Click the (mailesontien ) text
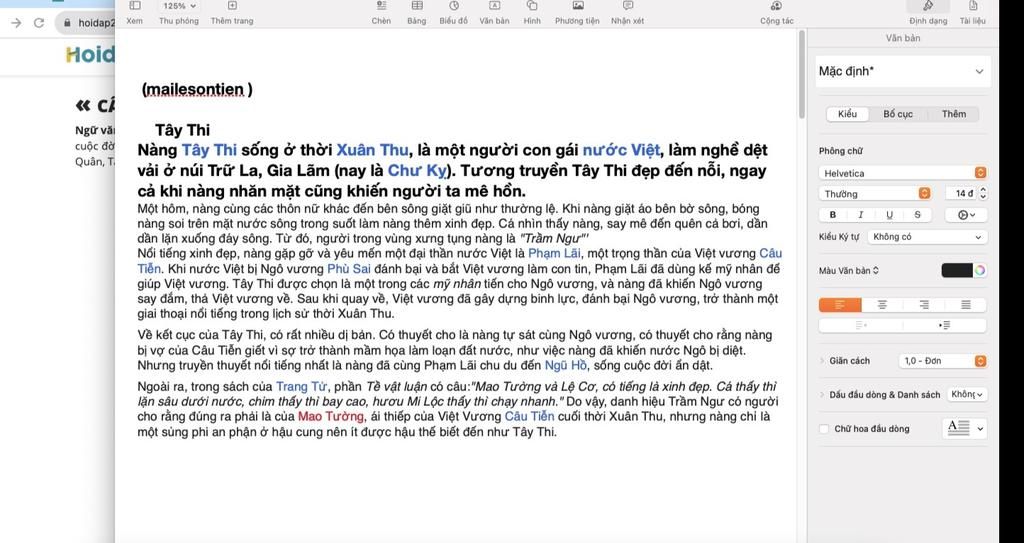Image resolution: width=1024 pixels, height=543 pixels. [197, 90]
